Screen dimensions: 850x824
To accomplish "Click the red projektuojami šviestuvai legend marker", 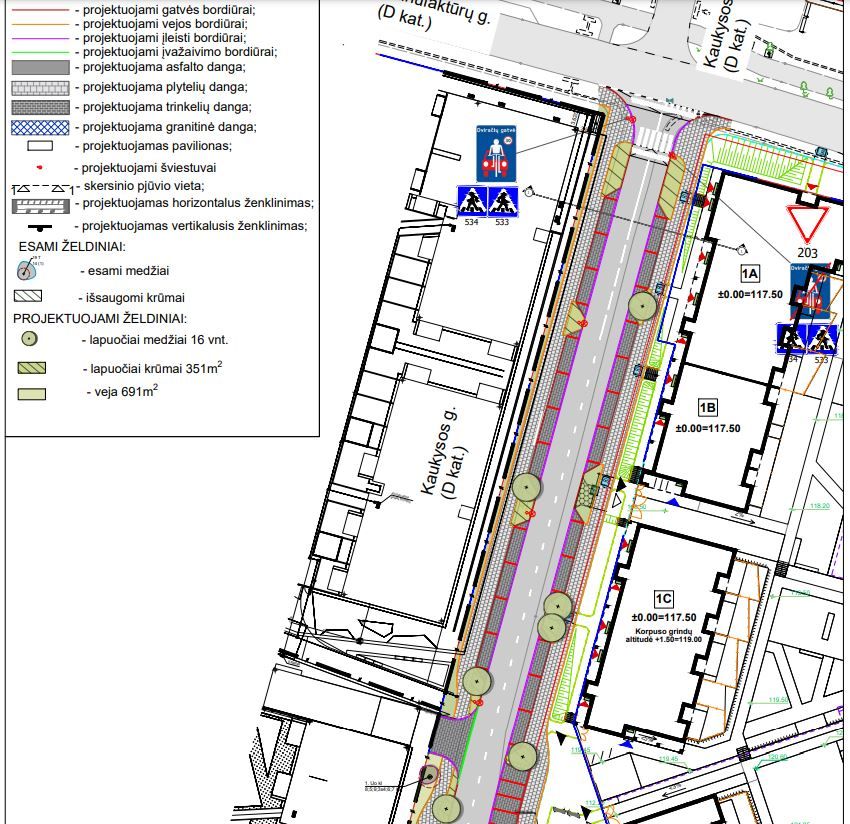I will point(40,167).
